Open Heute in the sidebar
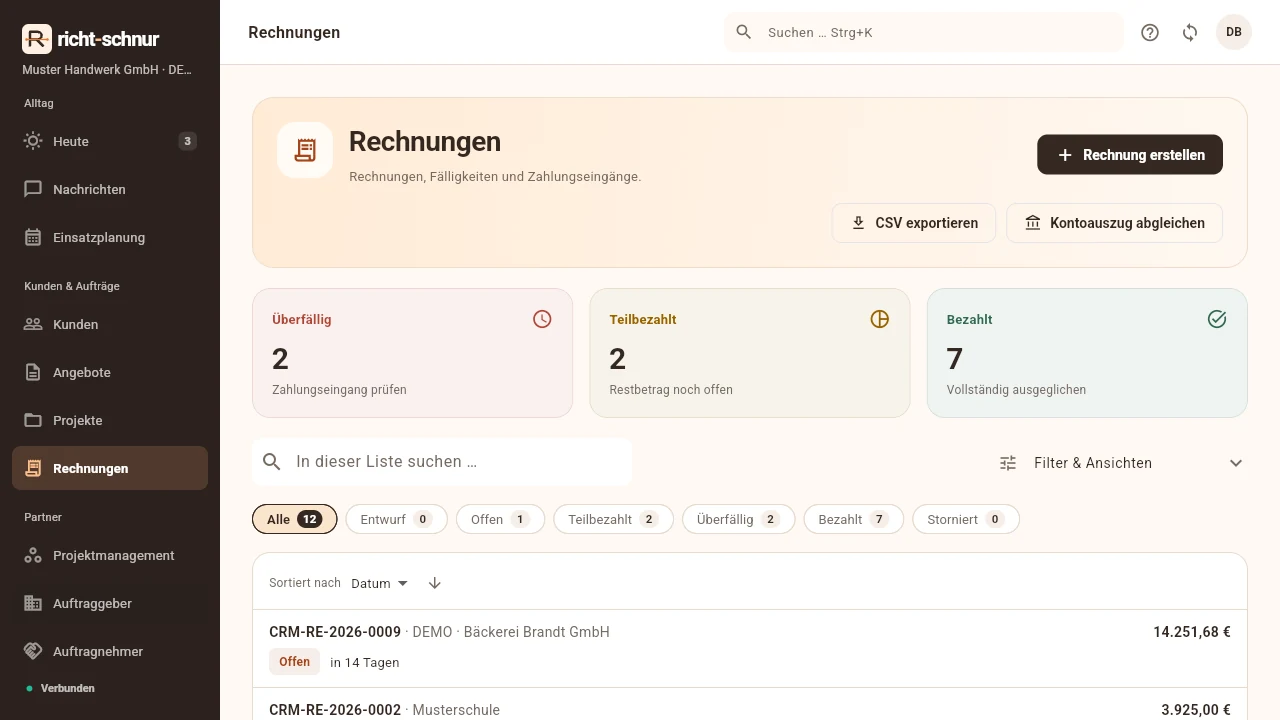The height and width of the screenshot is (720, 1280). click(110, 141)
